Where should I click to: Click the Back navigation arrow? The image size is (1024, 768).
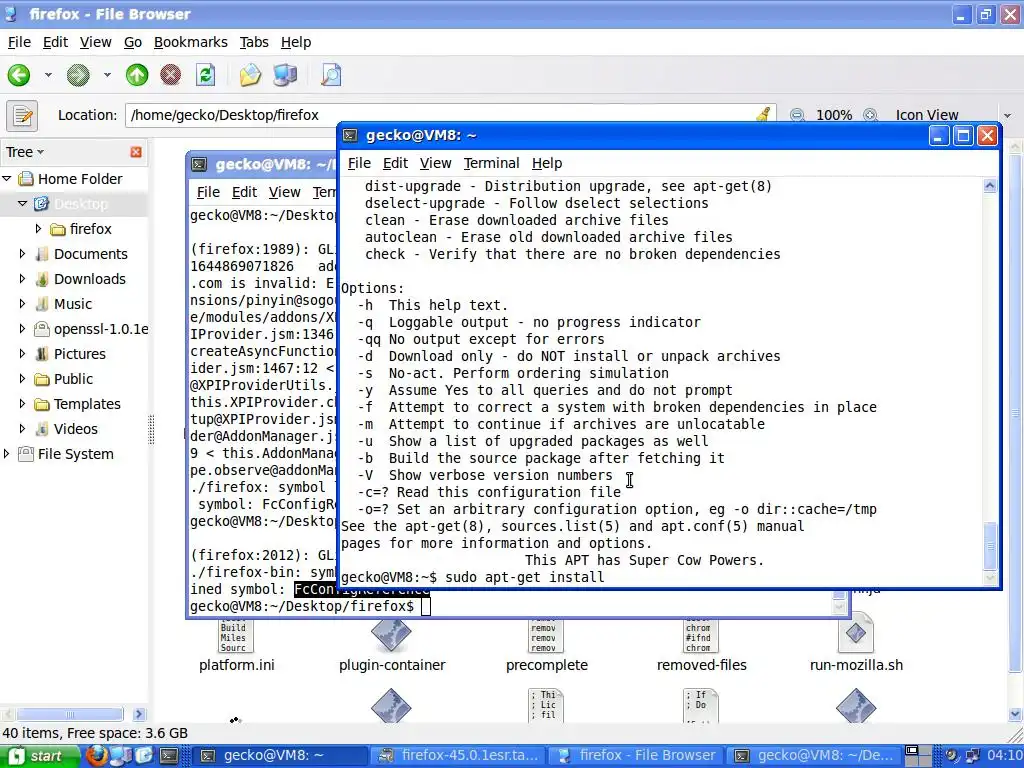pyautogui.click(x=19, y=75)
